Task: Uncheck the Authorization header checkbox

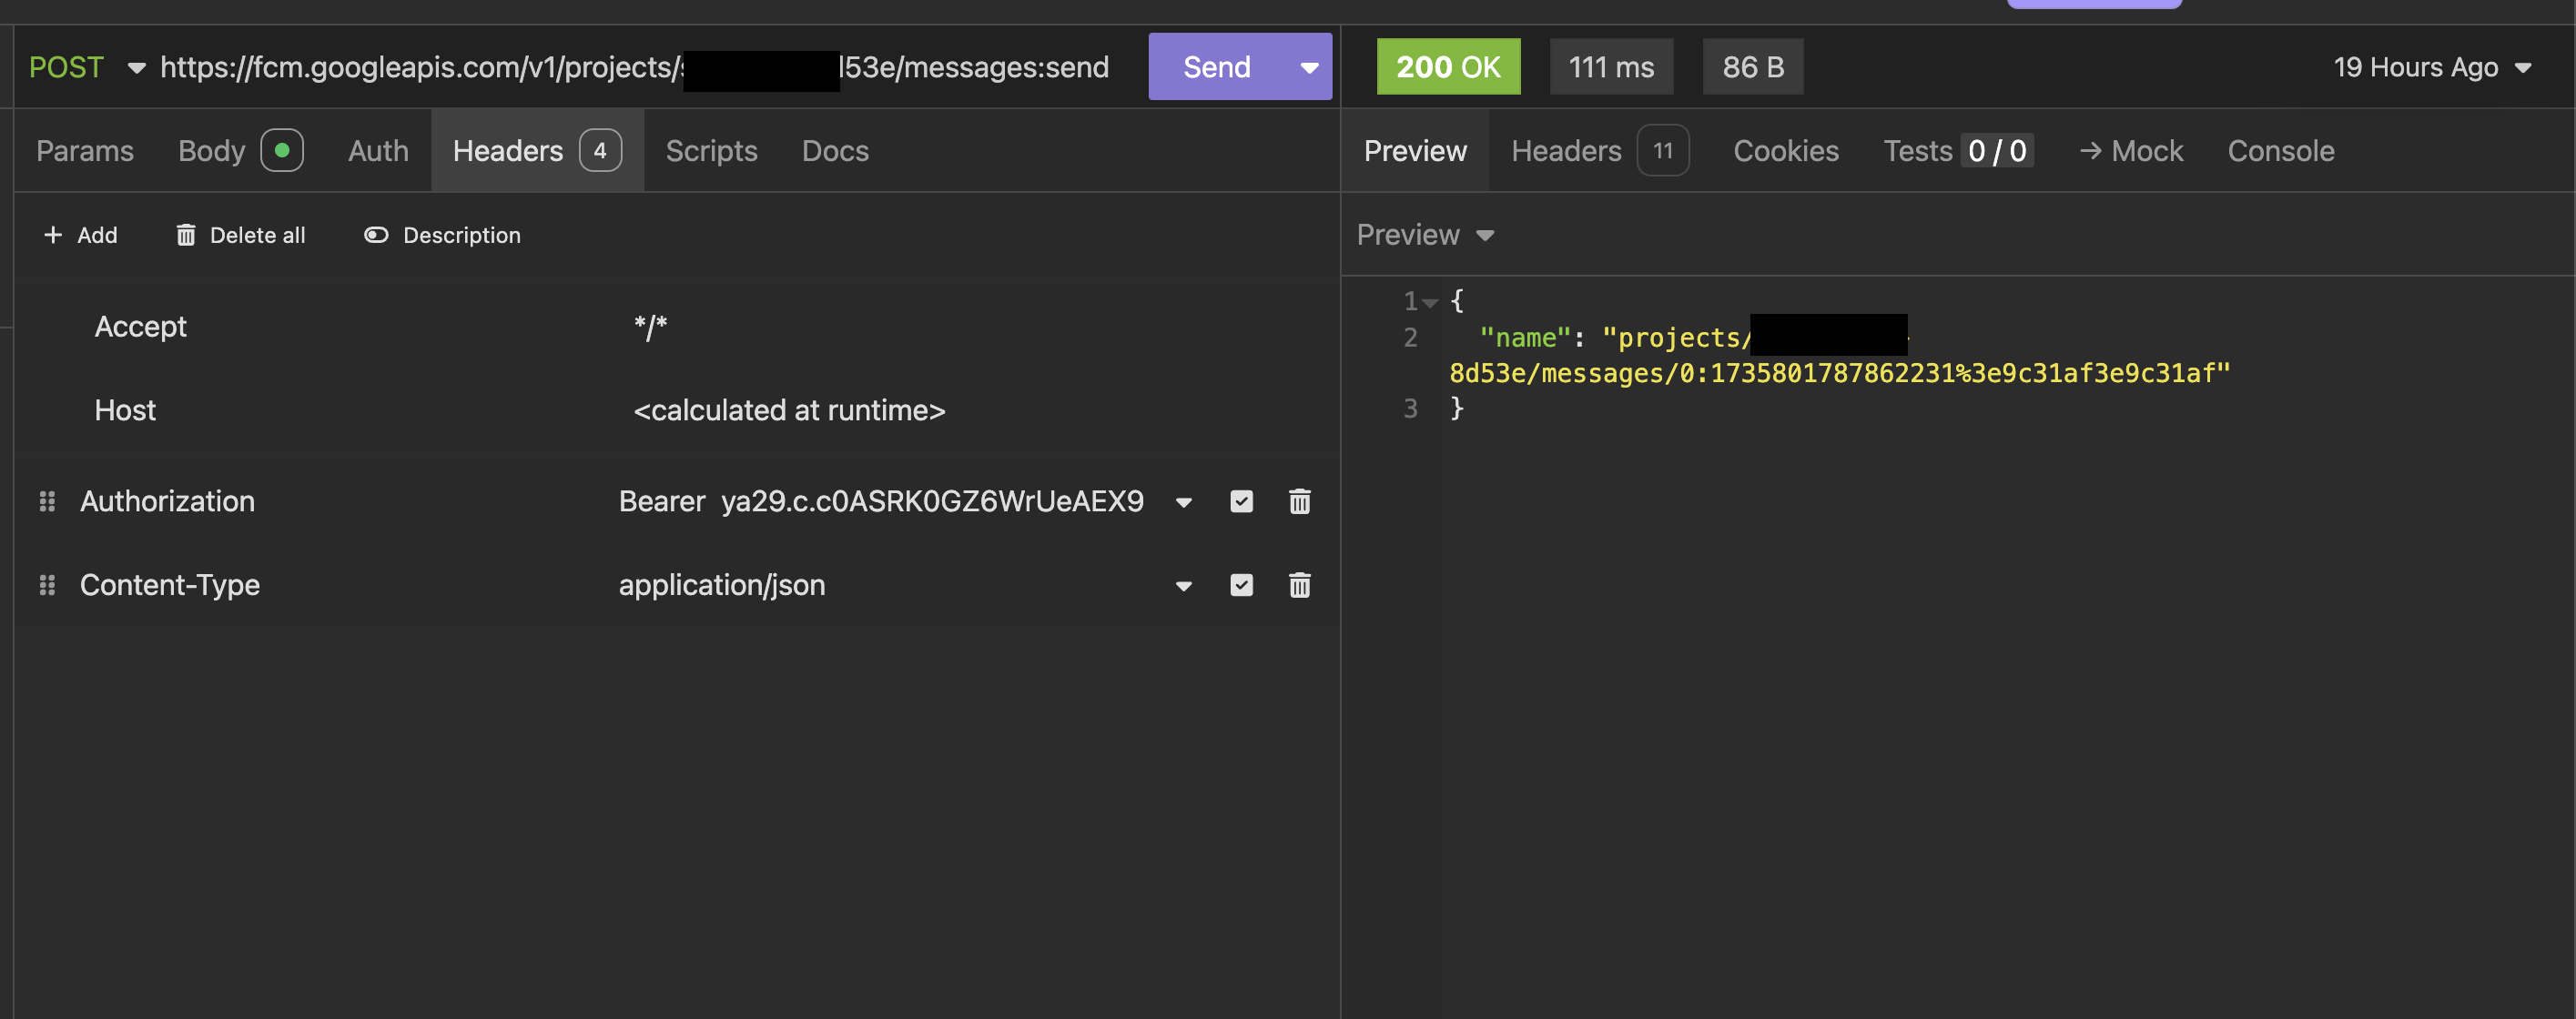Action: coord(1241,501)
